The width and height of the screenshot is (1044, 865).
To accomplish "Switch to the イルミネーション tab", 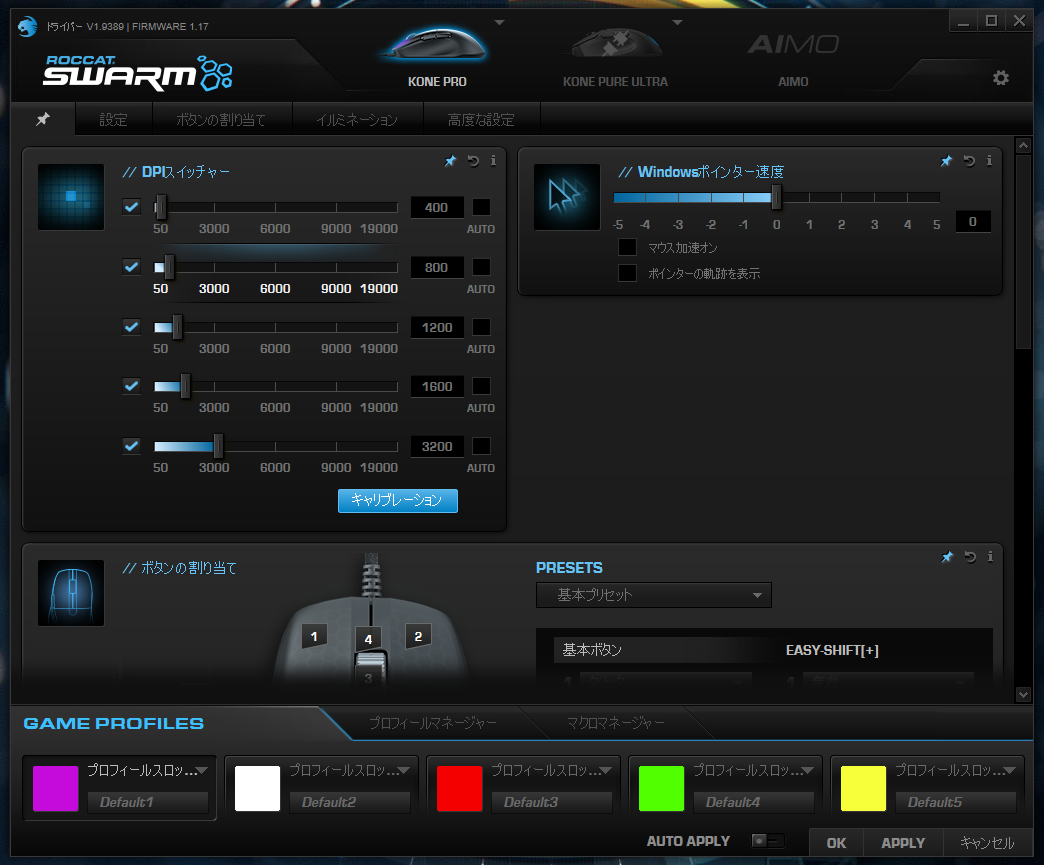I will tap(357, 120).
